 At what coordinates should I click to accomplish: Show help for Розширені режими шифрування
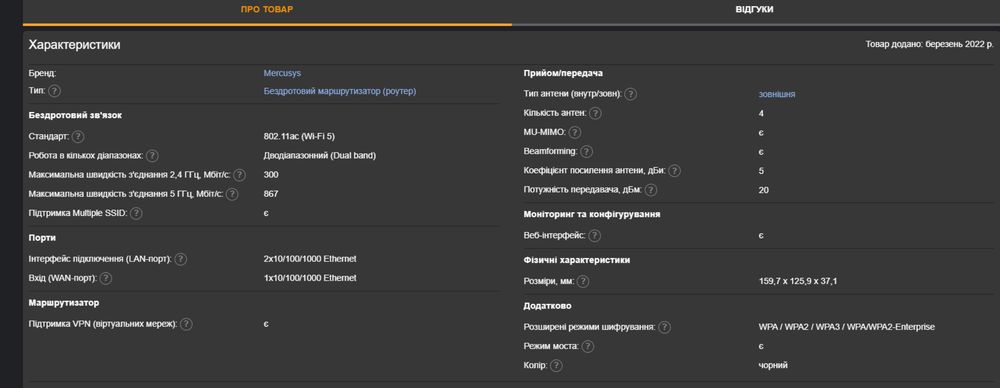point(664,327)
